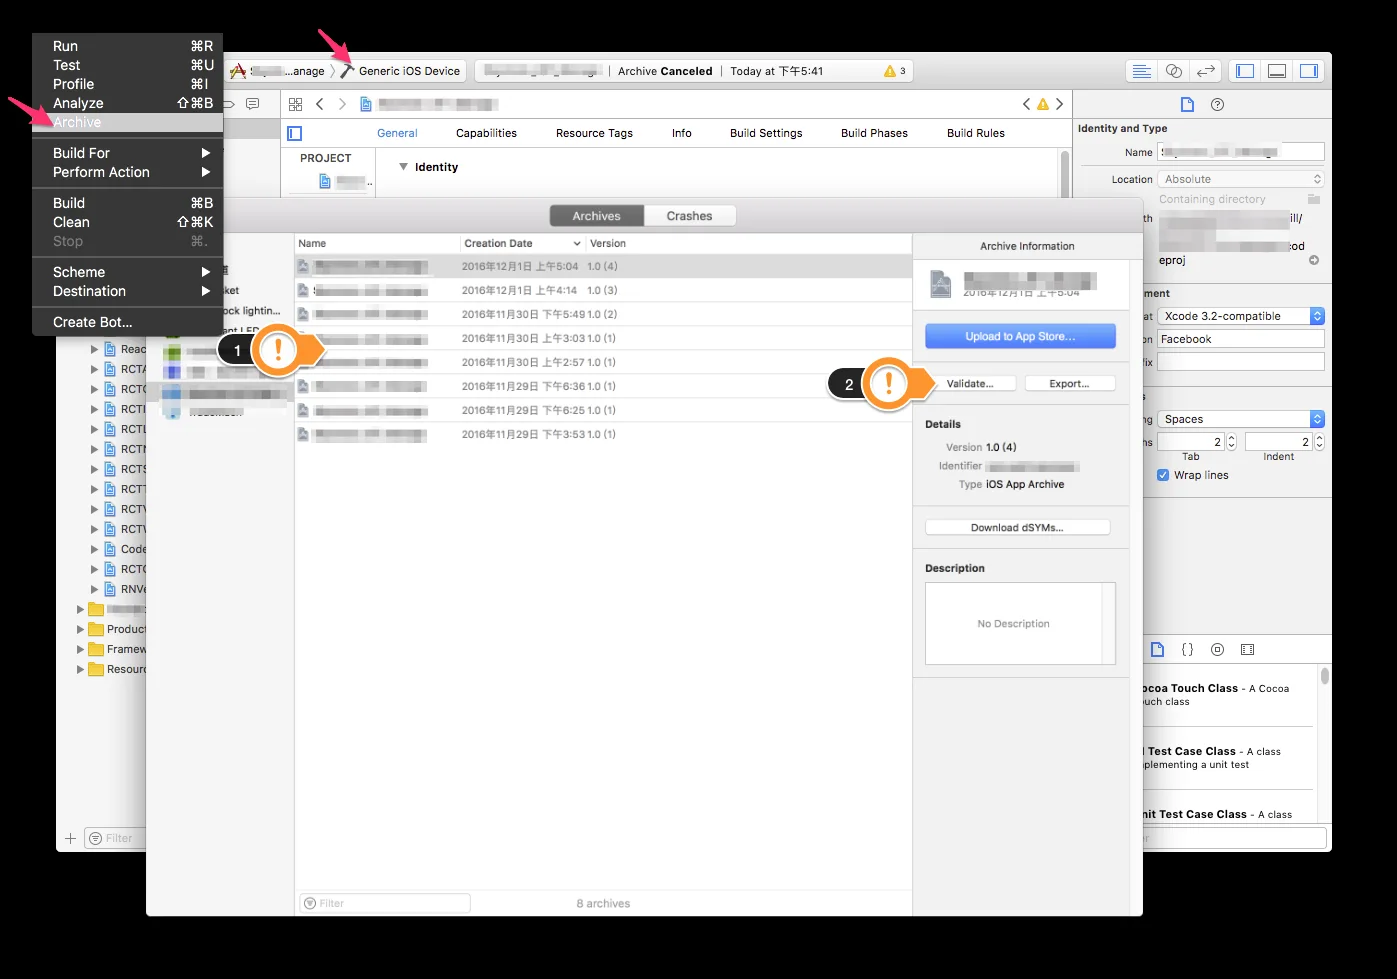Go forward in the jump bar
Screen dimensions: 1397x979
point(342,104)
